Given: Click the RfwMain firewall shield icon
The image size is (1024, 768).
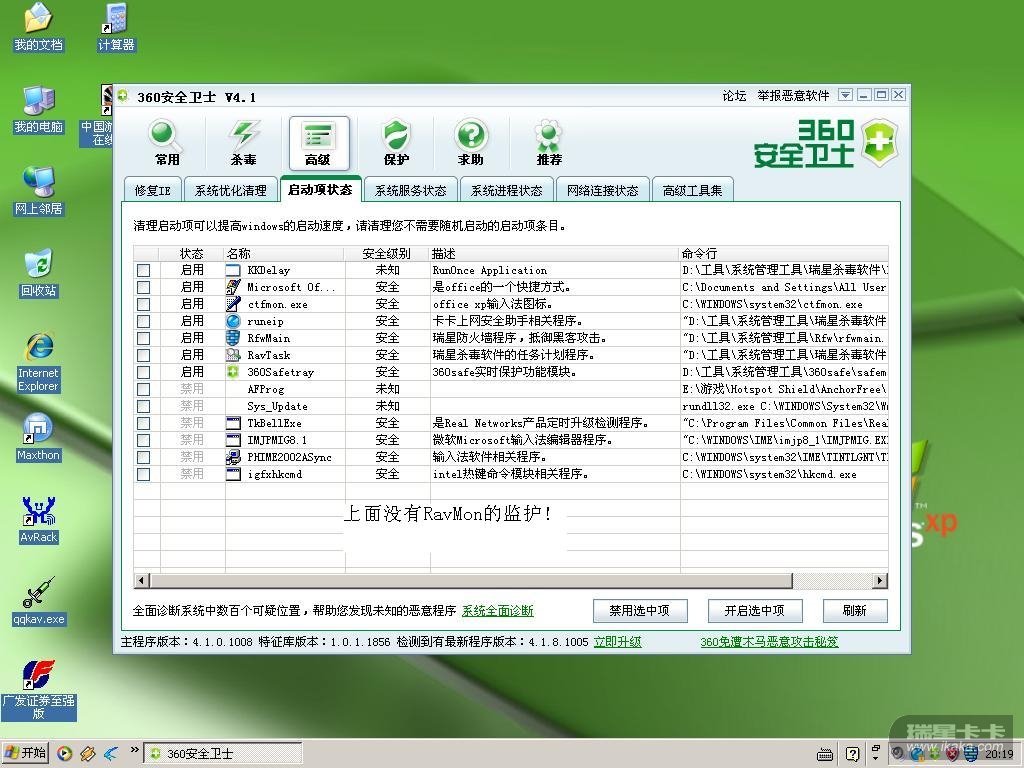Looking at the screenshot, I should (233, 338).
